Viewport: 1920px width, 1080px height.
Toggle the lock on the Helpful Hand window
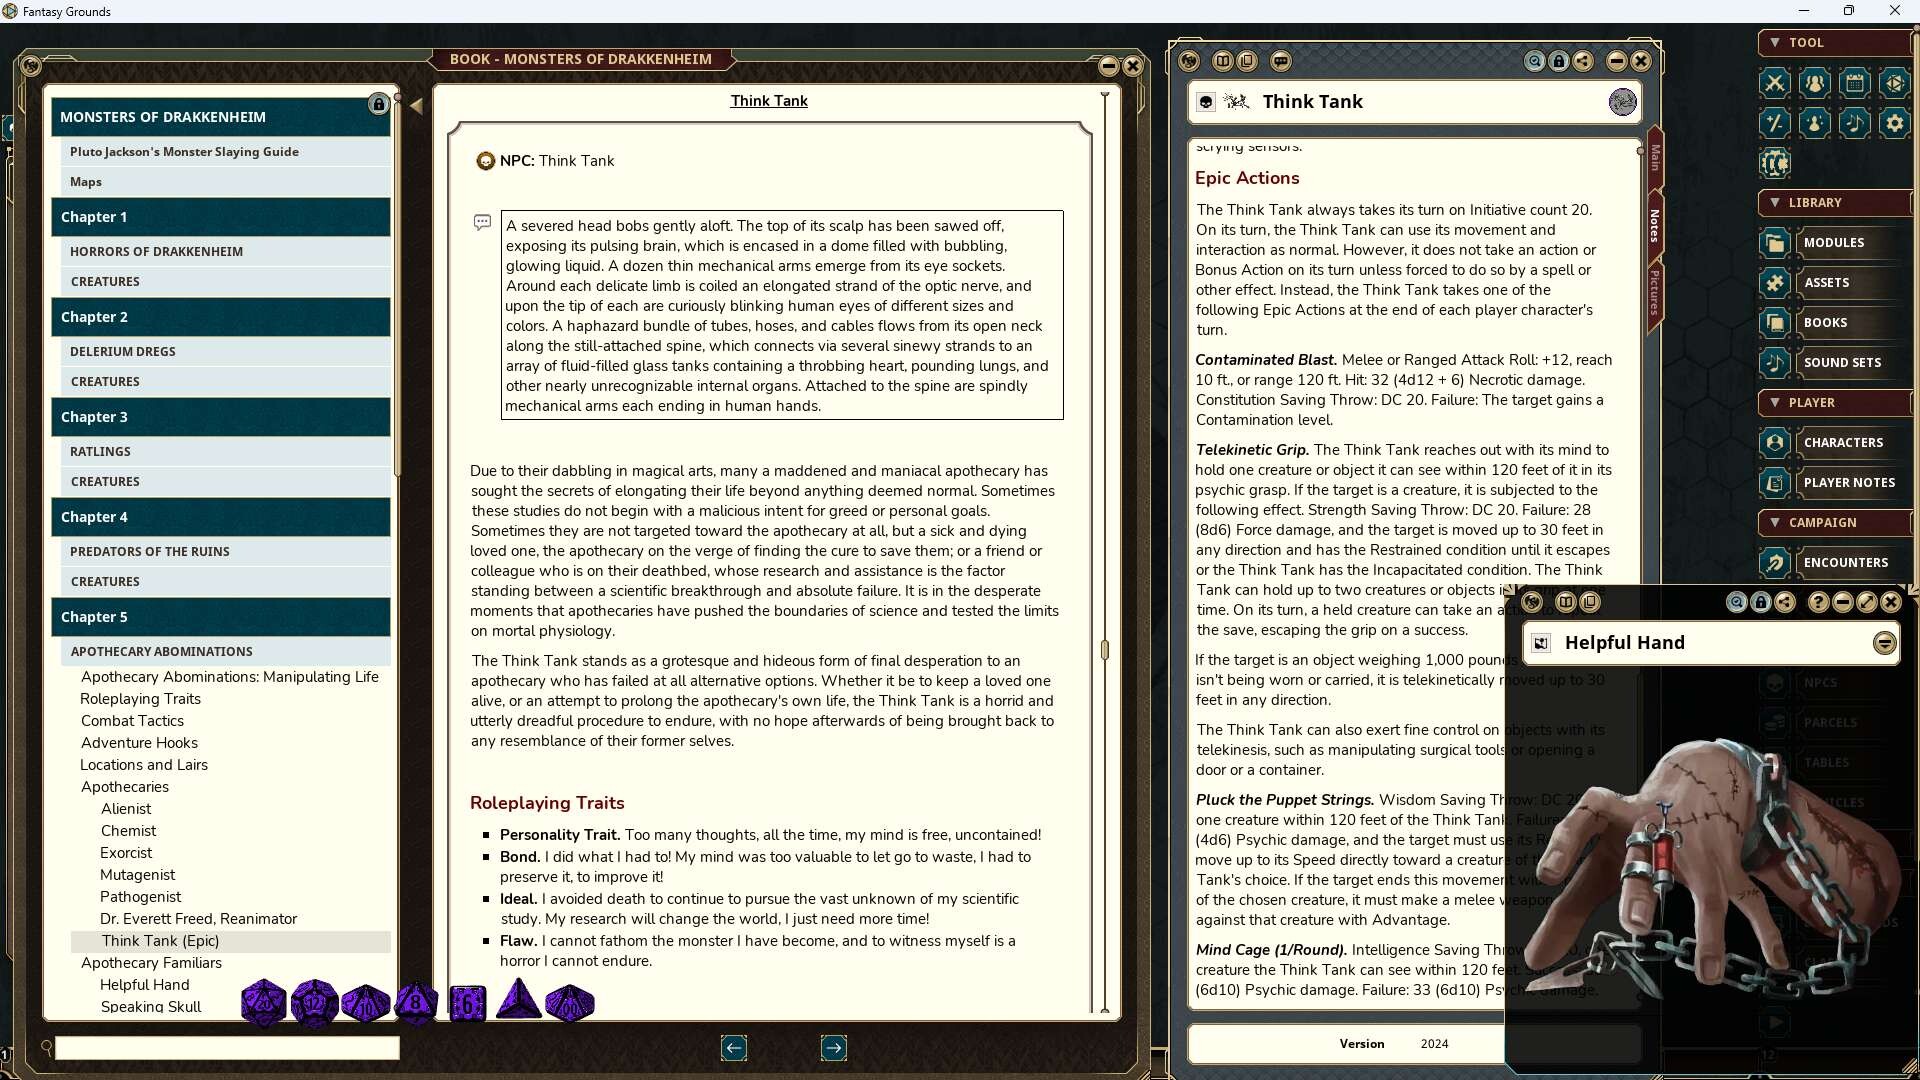coord(1761,602)
